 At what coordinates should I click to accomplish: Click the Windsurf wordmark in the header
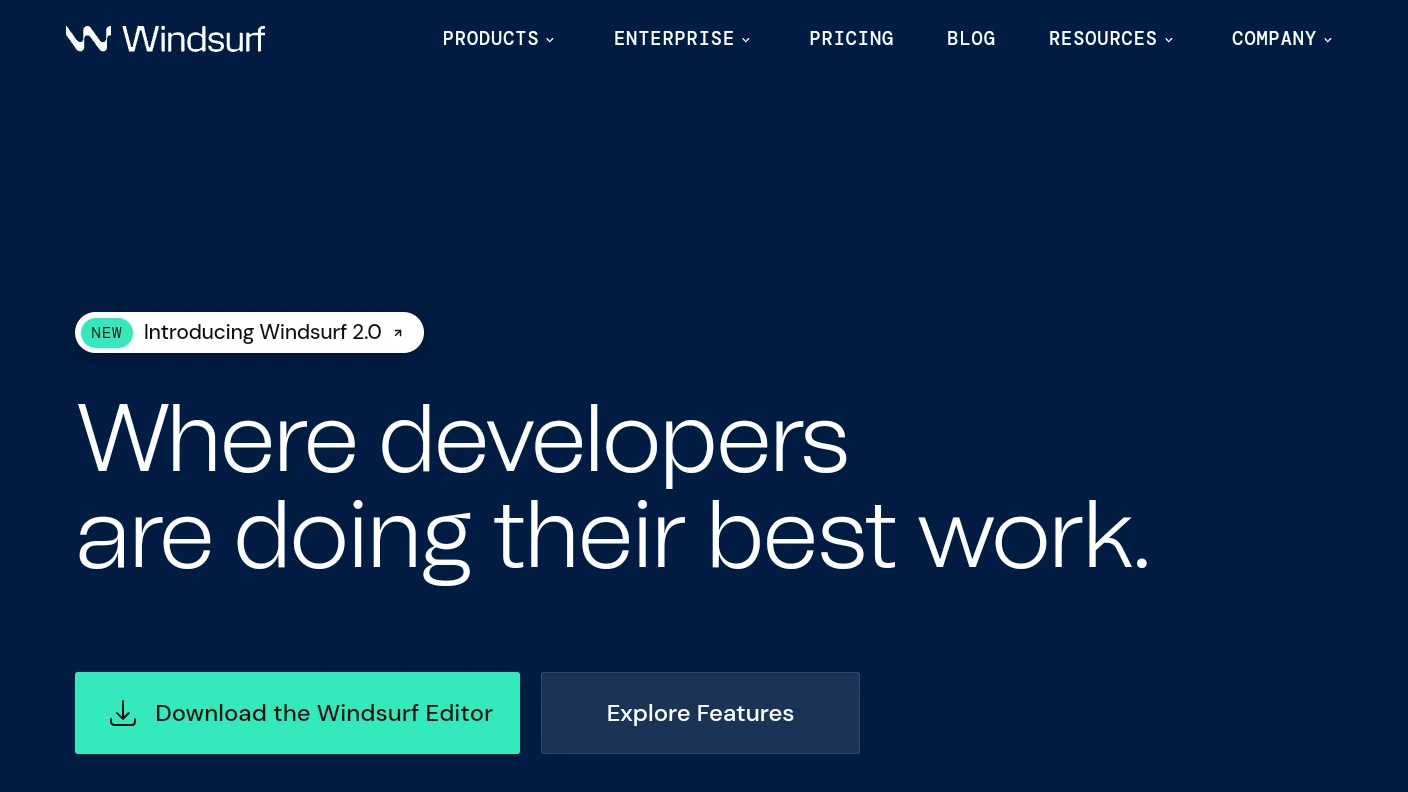pyautogui.click(x=194, y=39)
